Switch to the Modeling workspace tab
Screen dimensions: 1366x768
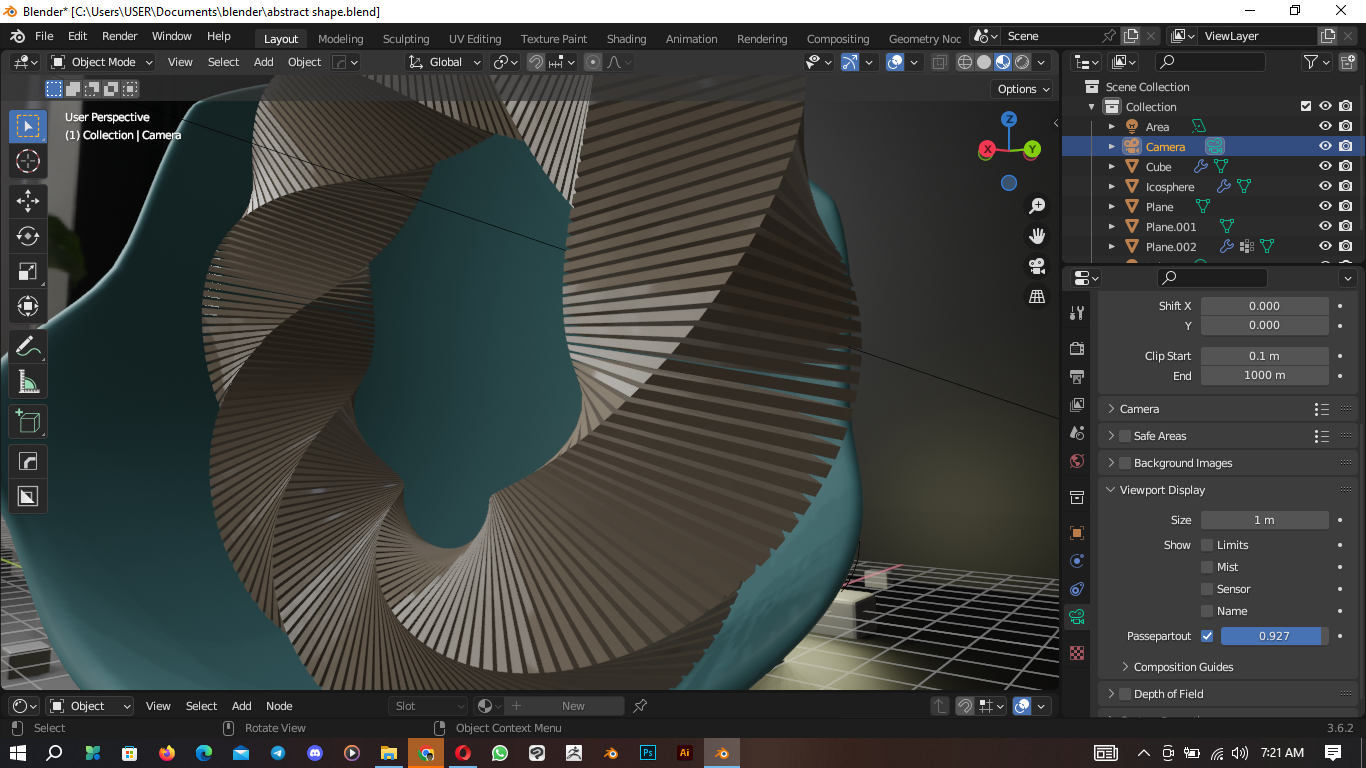click(341, 39)
